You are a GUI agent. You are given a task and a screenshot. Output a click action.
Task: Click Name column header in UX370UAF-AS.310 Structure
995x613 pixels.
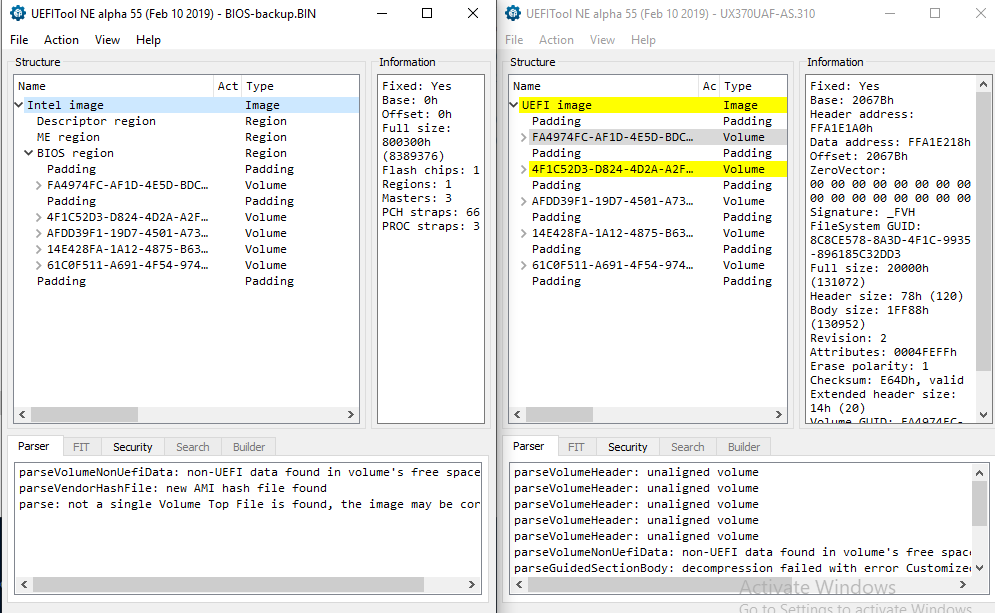coord(604,86)
